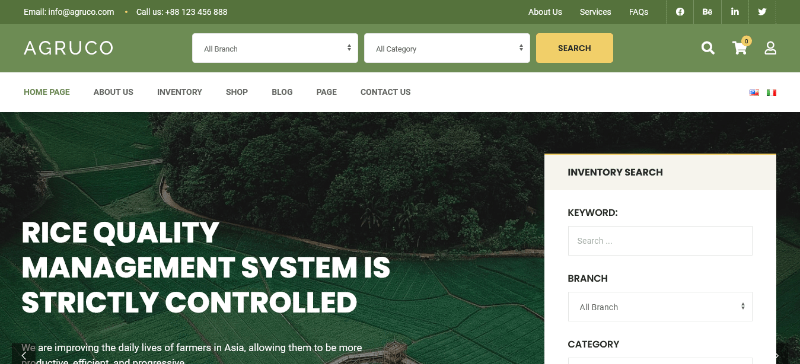Open the PAGE menu item
Viewport: 800px width, 364px height.
point(327,92)
